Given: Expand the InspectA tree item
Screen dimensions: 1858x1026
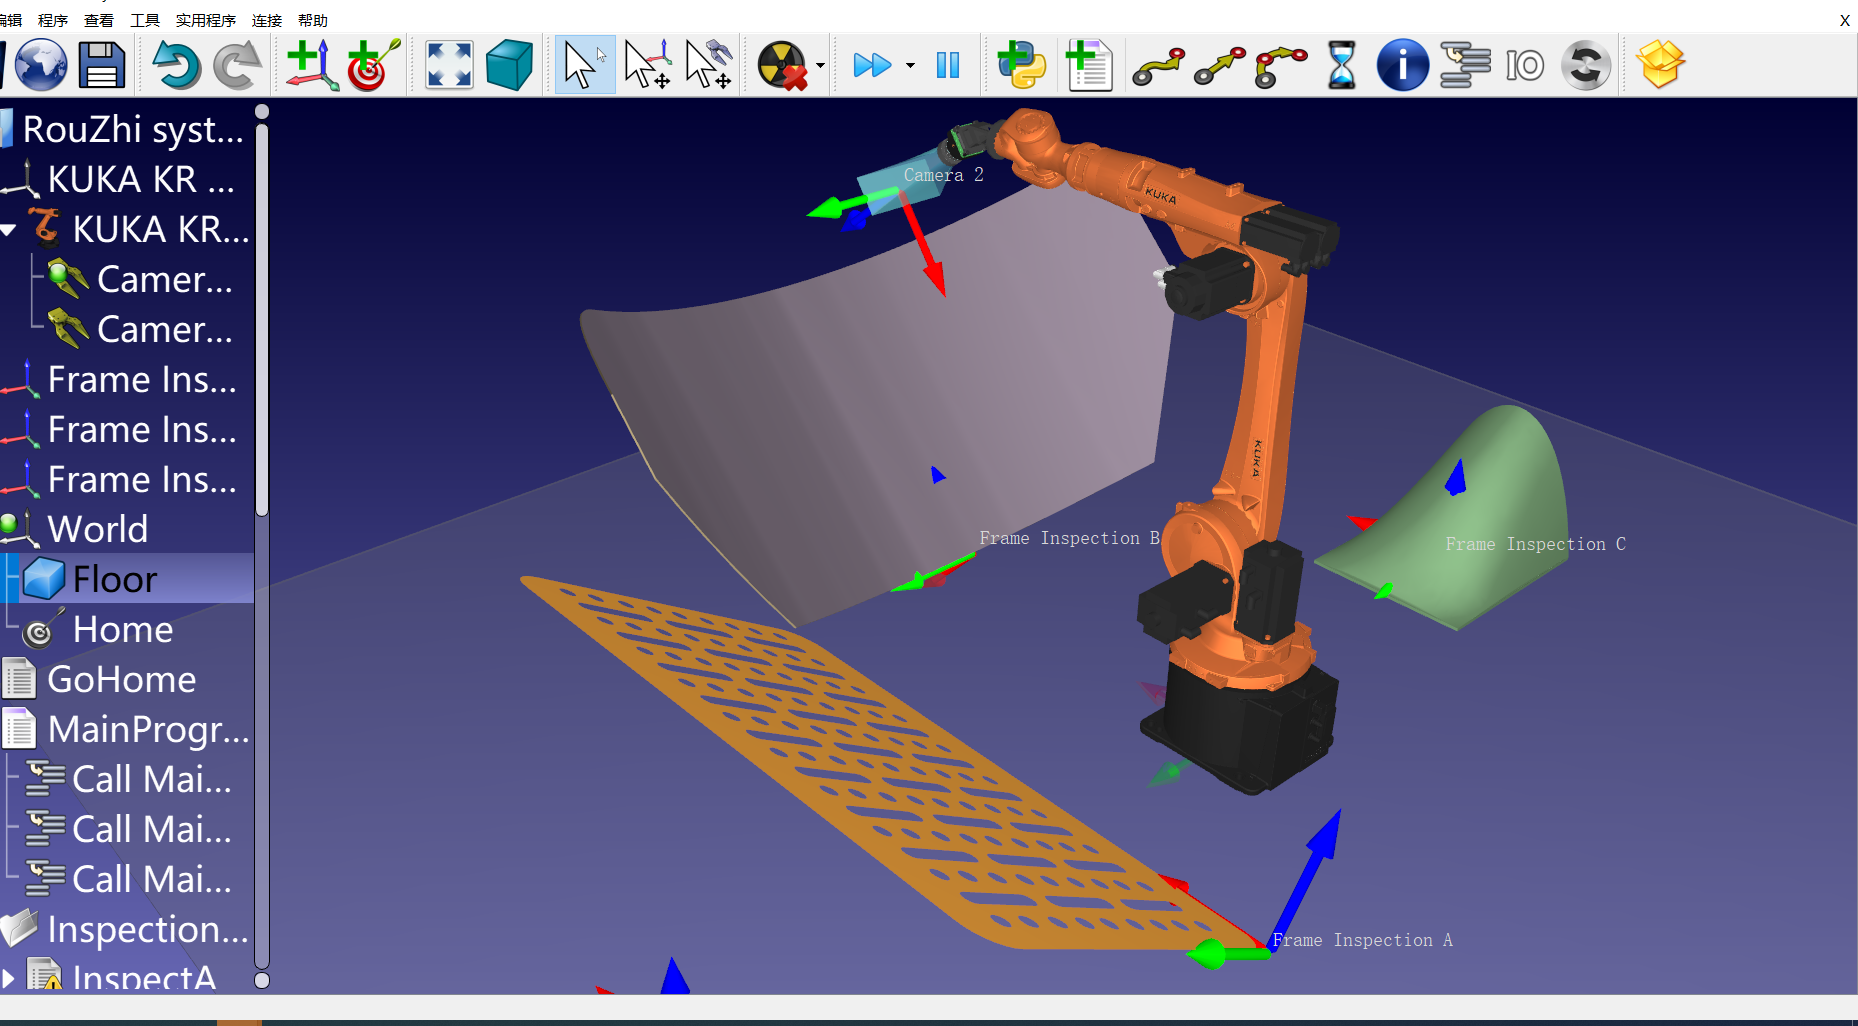Looking at the screenshot, I should 9,977.
